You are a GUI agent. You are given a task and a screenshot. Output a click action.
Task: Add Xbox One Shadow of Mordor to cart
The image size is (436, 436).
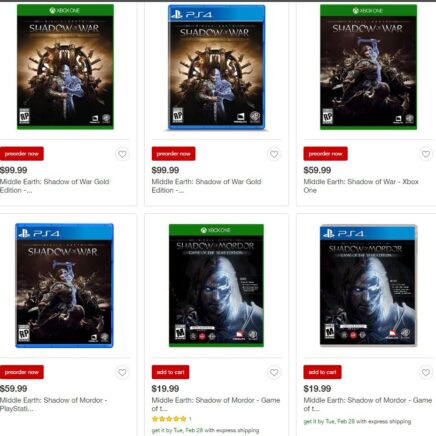pyautogui.click(x=170, y=372)
